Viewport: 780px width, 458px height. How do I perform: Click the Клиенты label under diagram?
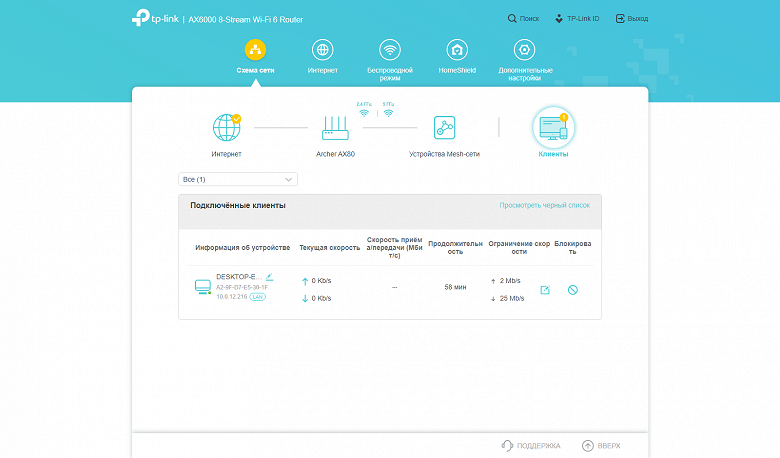[x=553, y=154]
